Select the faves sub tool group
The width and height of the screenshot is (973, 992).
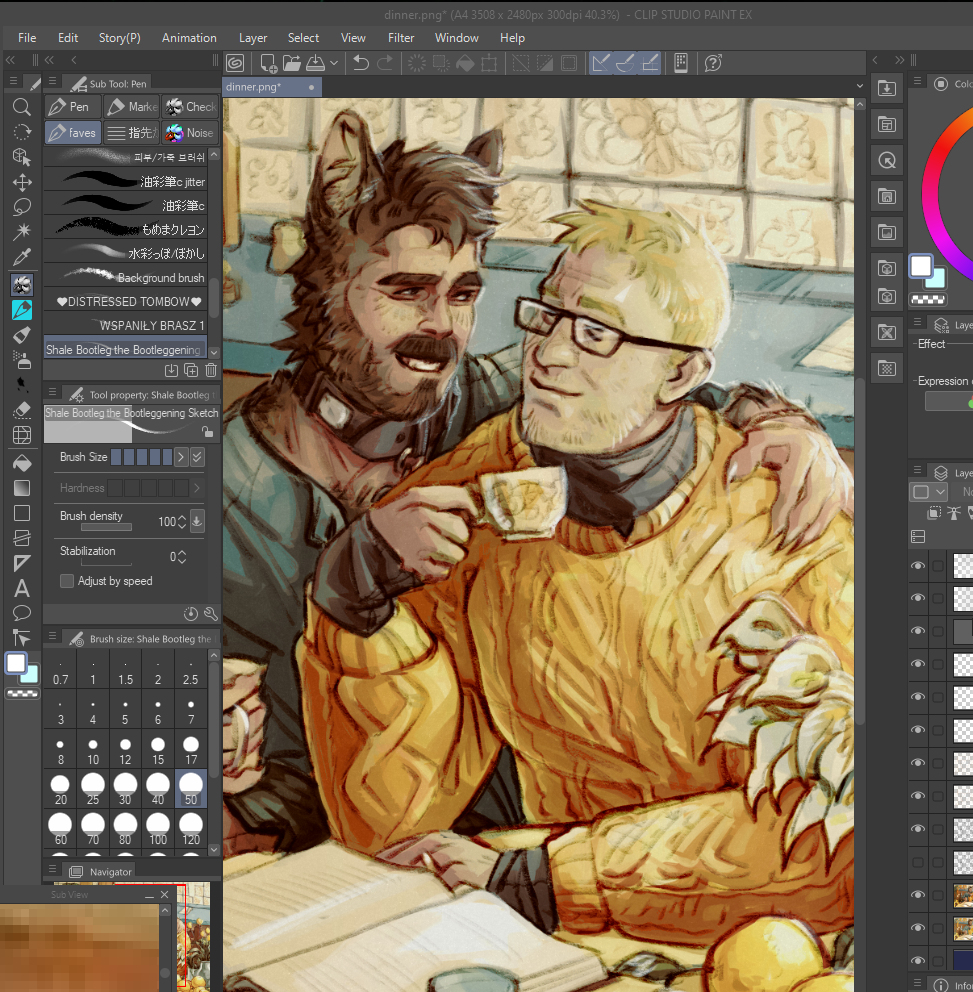click(72, 133)
